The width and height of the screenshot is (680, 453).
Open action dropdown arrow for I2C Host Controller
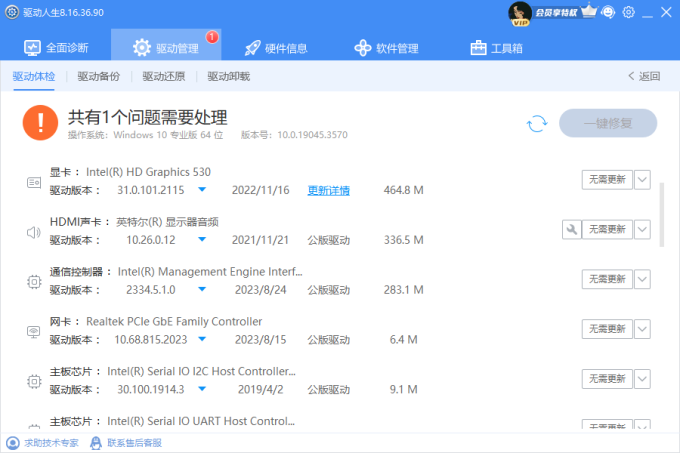click(x=642, y=379)
